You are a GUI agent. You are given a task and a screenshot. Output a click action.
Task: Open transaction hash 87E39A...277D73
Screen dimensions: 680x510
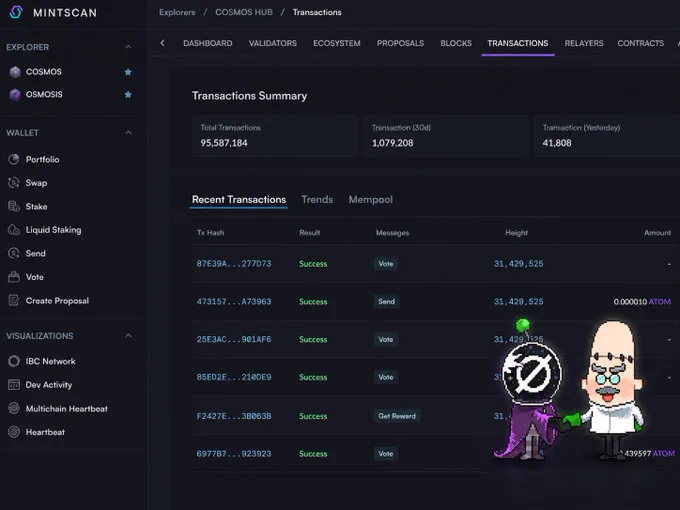click(x=234, y=264)
